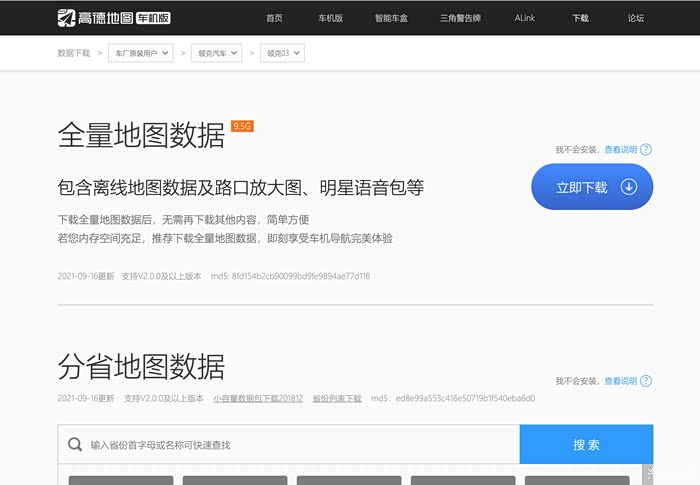
Task: Click the magnifier icon in search box
Action: pos(75,444)
